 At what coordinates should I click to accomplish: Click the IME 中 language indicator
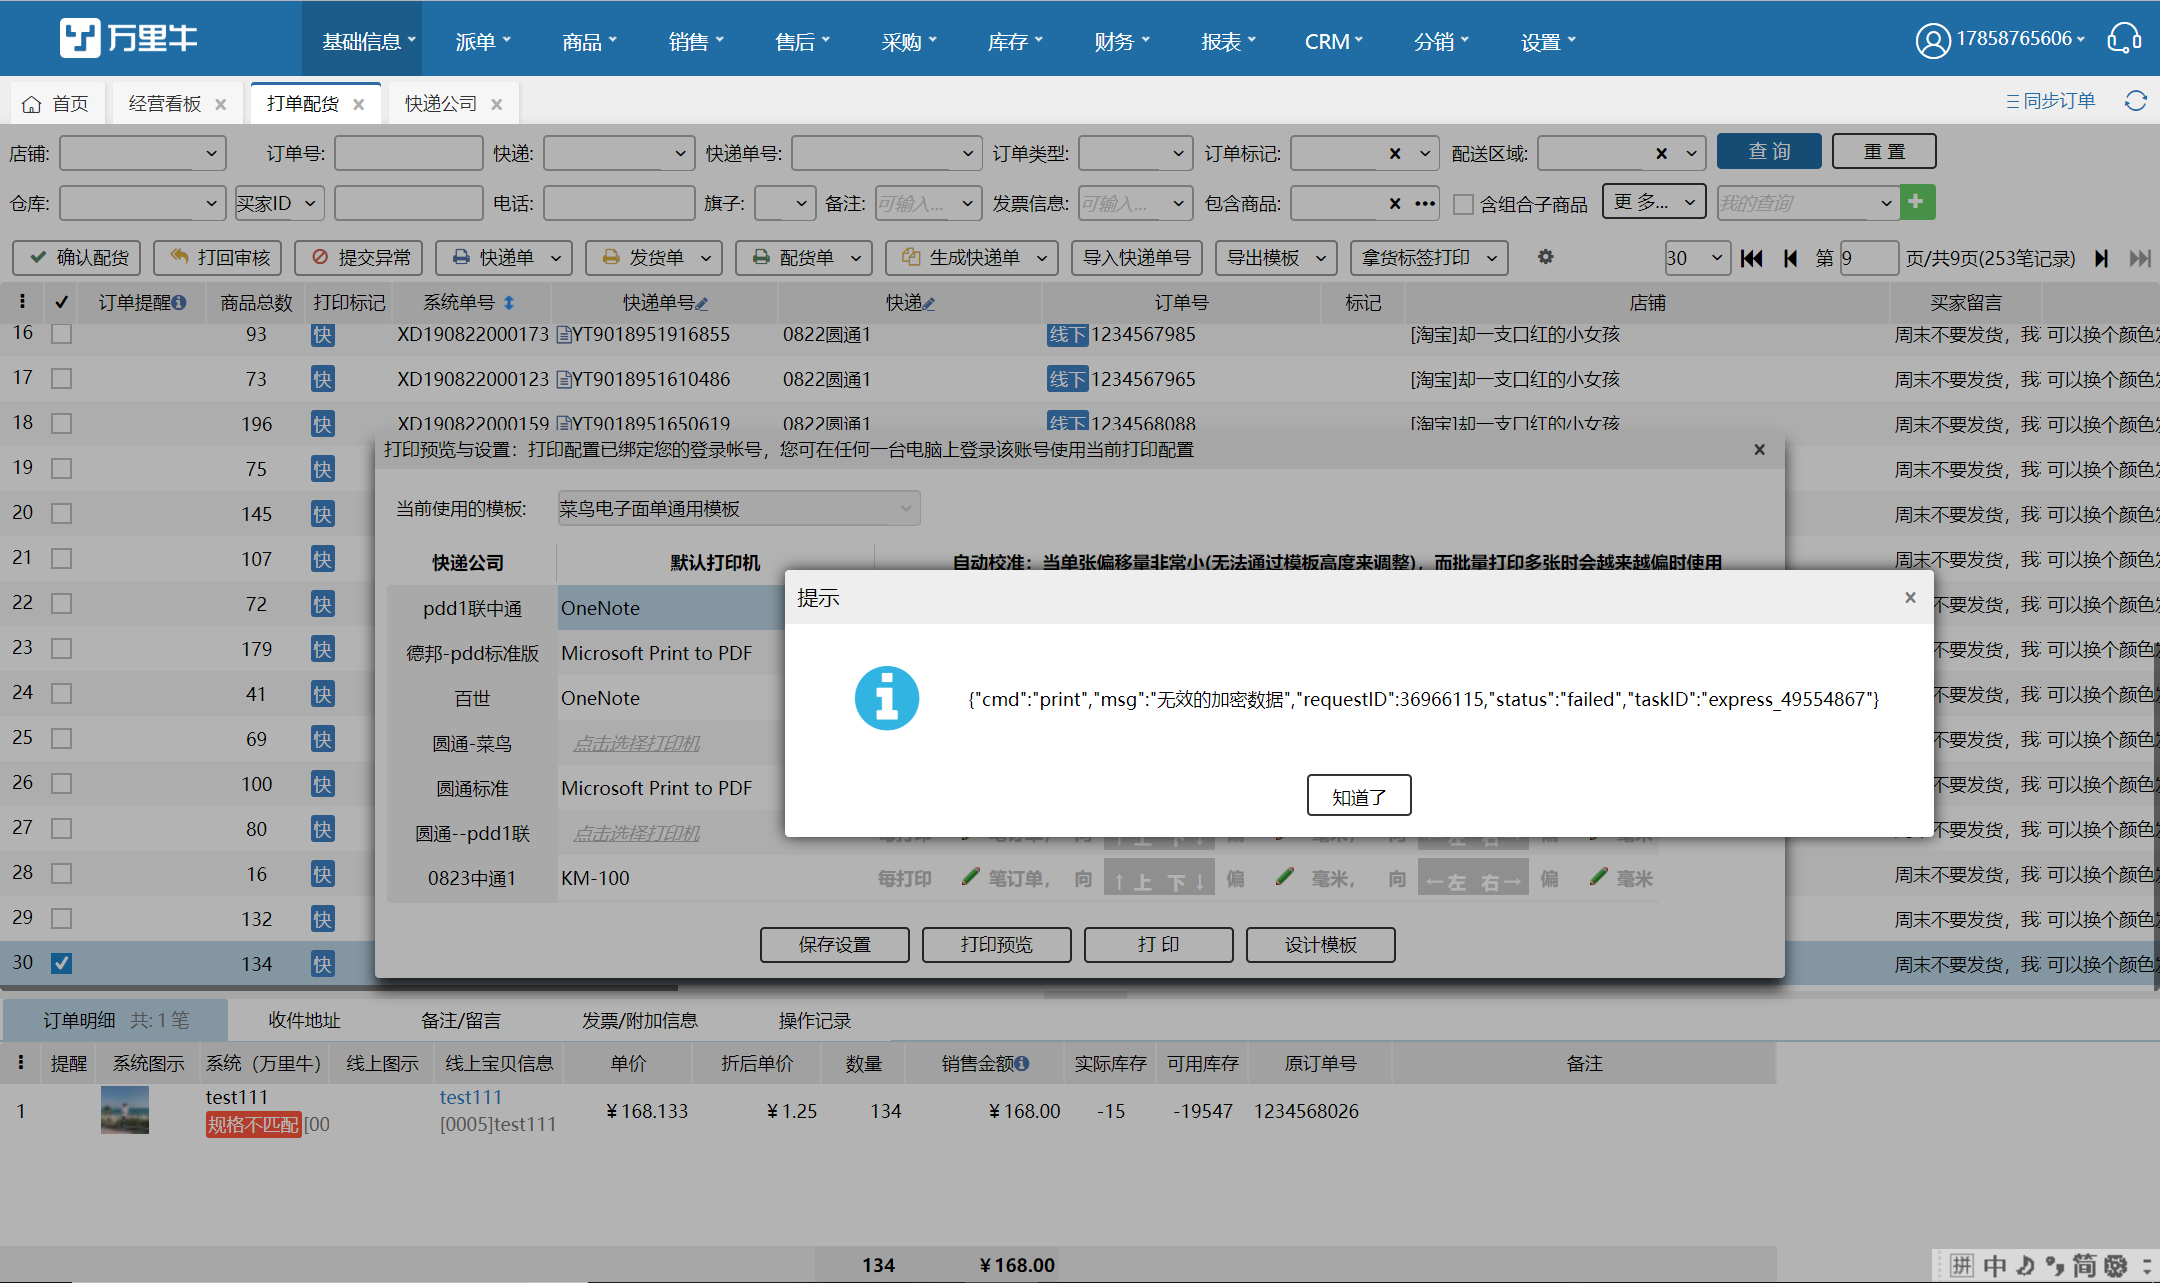pyautogui.click(x=1994, y=1266)
